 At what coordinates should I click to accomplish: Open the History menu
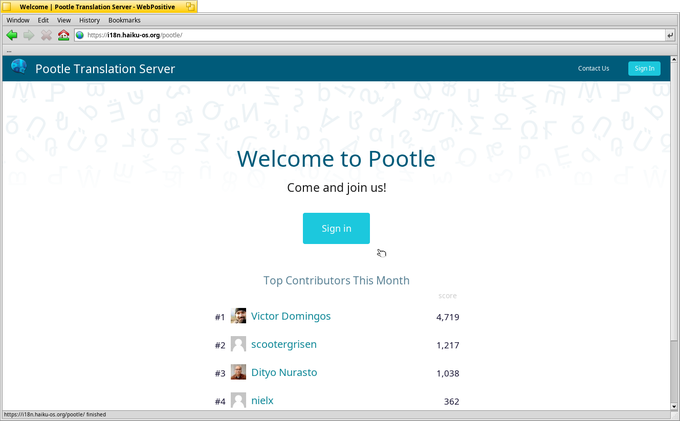89,20
